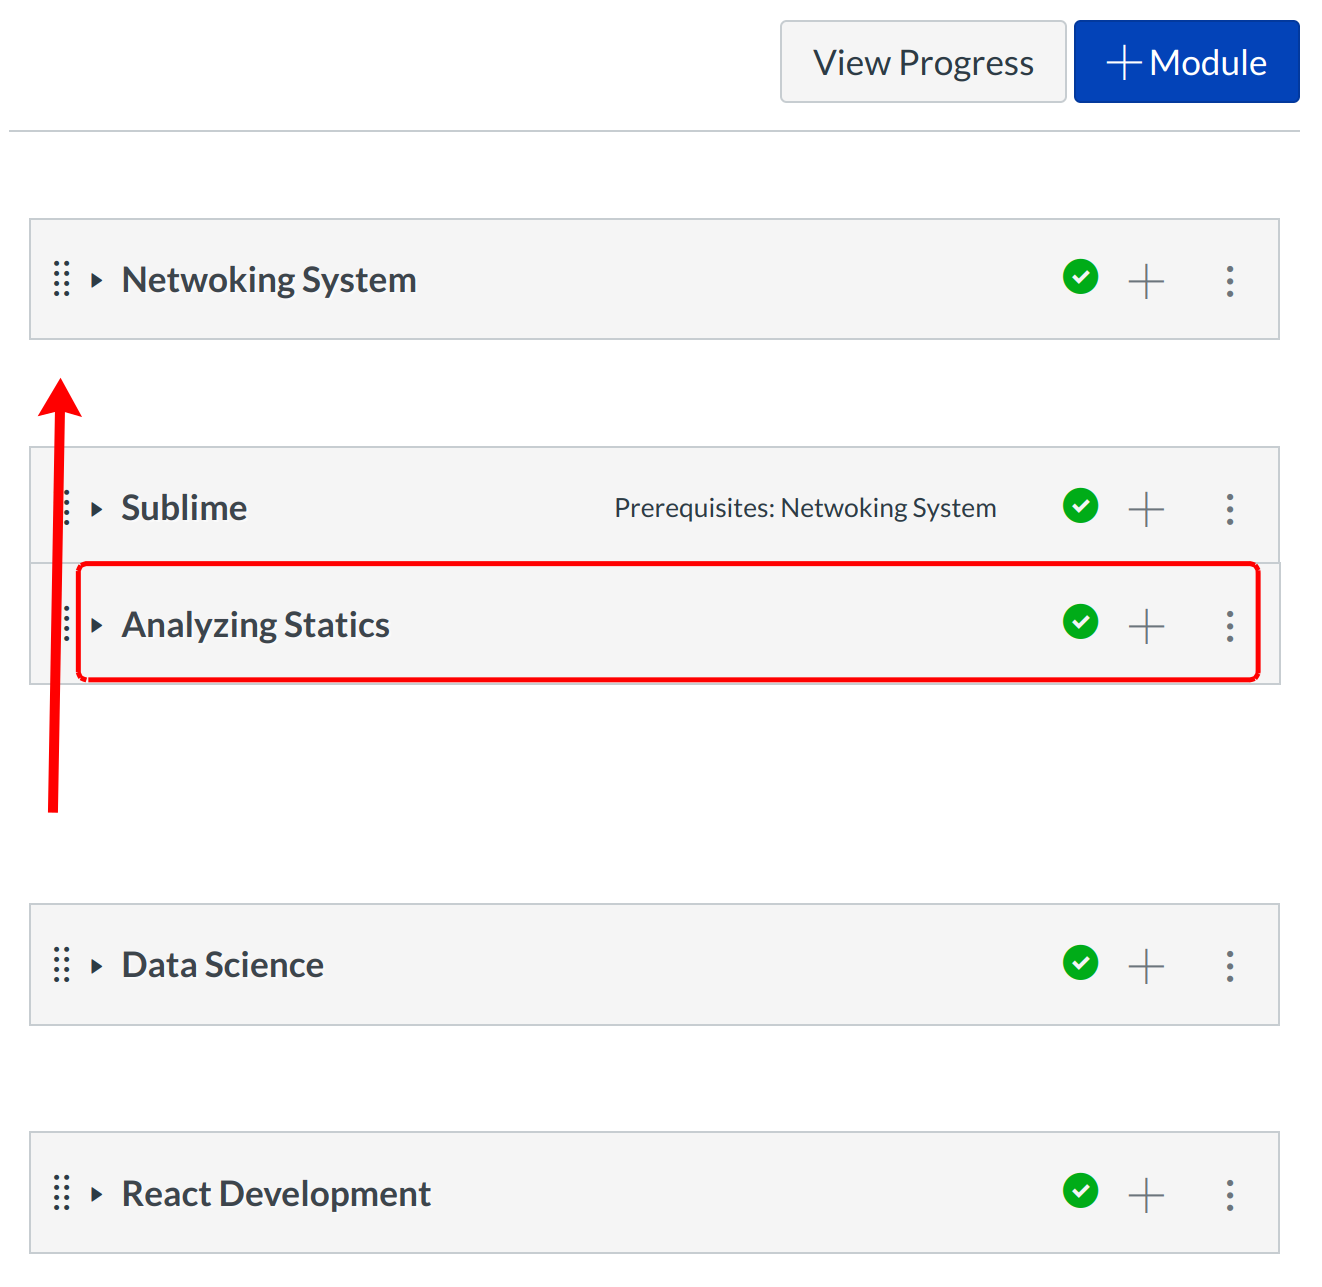Image resolution: width=1322 pixels, height=1287 pixels.
Task: Add an item to React Development module
Action: tap(1146, 1195)
